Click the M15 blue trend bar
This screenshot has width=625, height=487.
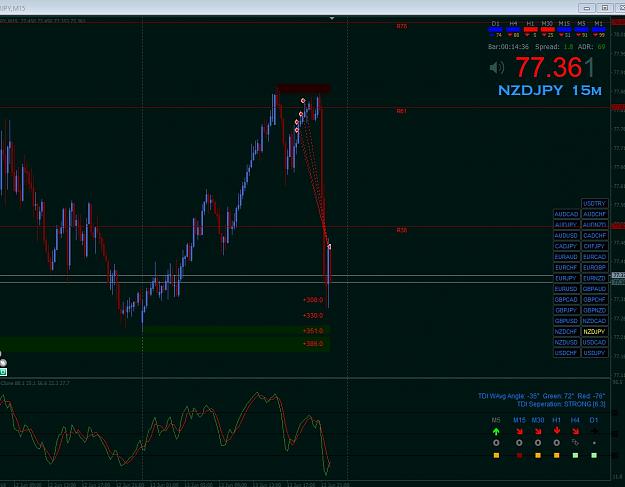(x=564, y=29)
